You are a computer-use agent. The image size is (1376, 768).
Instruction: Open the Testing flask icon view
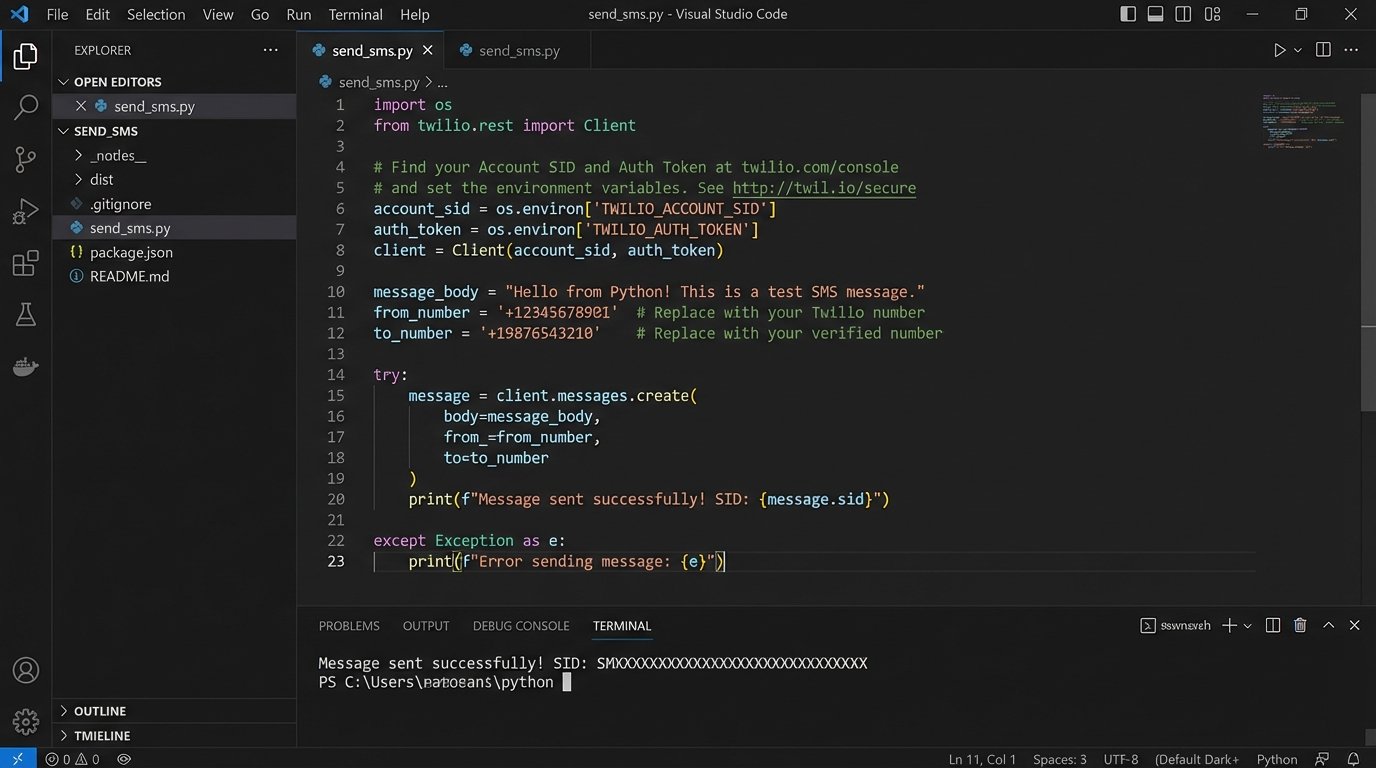(26, 315)
